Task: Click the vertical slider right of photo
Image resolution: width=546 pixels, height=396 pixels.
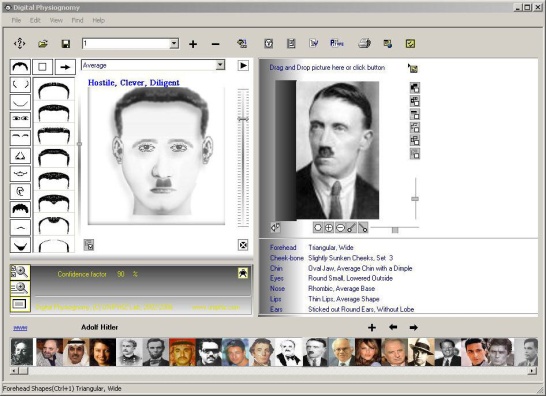Action: pyautogui.click(x=415, y=199)
